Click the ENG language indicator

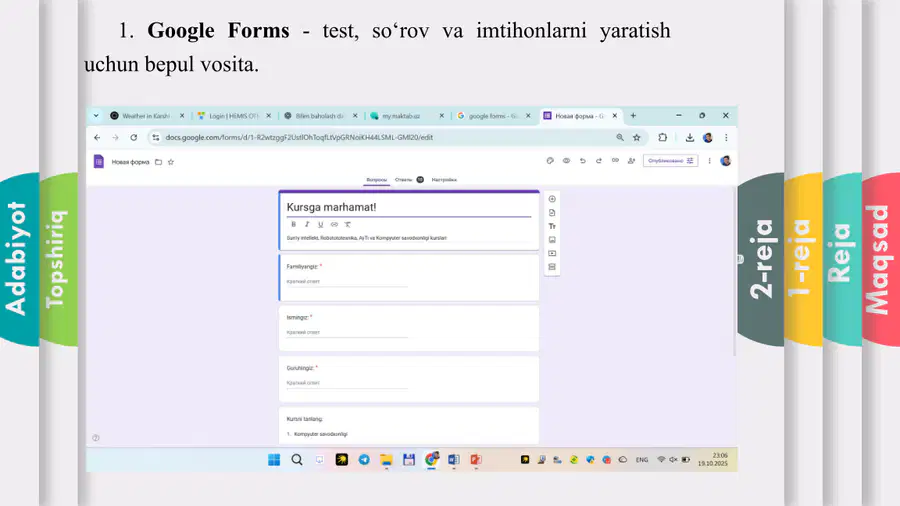(642, 460)
